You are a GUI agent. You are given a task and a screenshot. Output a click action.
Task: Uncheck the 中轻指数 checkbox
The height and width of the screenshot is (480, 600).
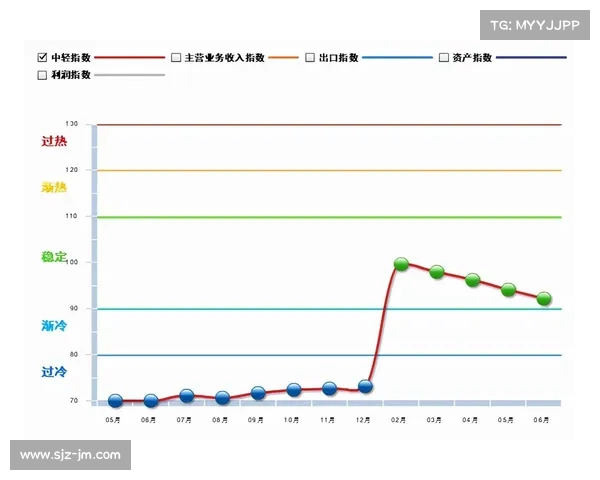pyautogui.click(x=42, y=58)
